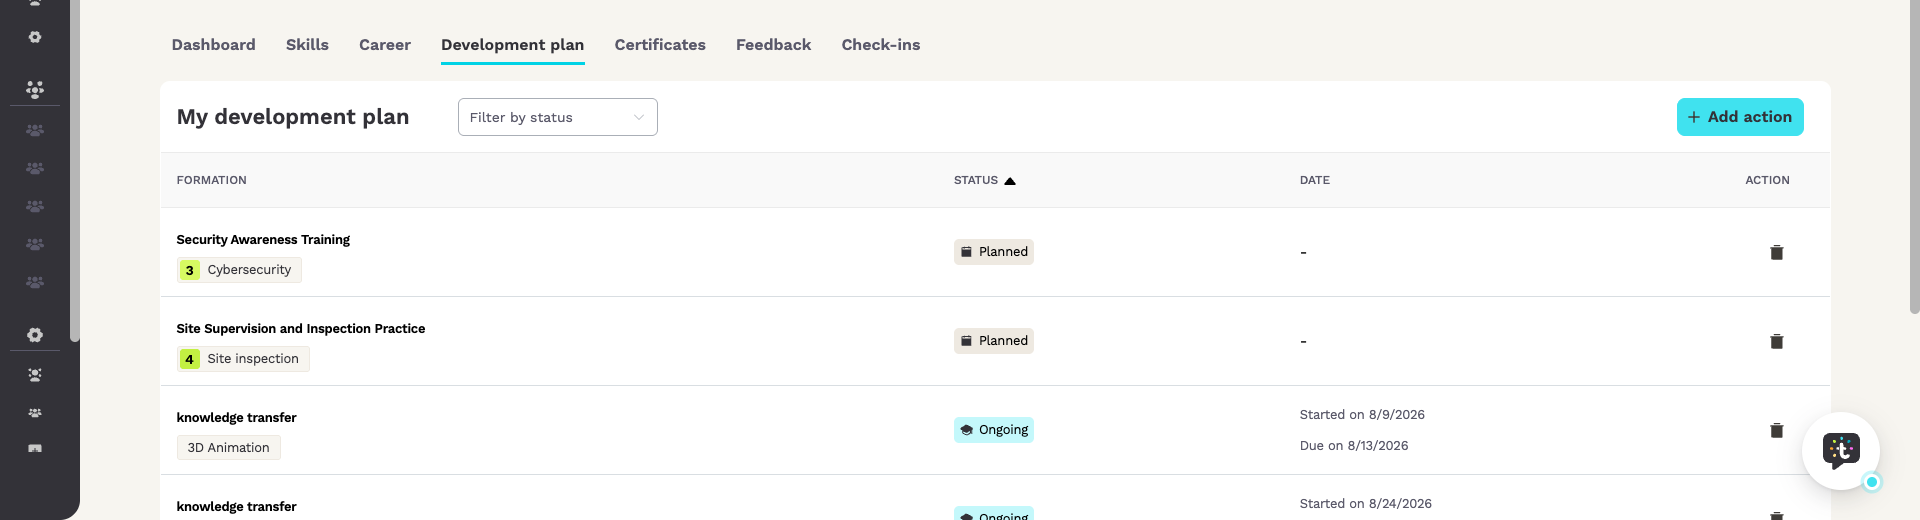Click the Started on 8/9/2026 text
1920x520 pixels.
pos(1362,415)
